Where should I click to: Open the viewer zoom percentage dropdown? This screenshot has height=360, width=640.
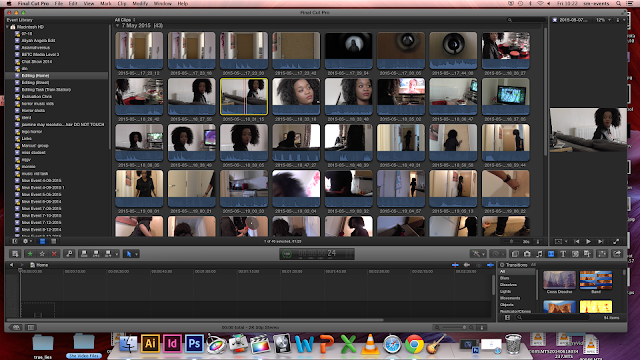tap(603, 20)
